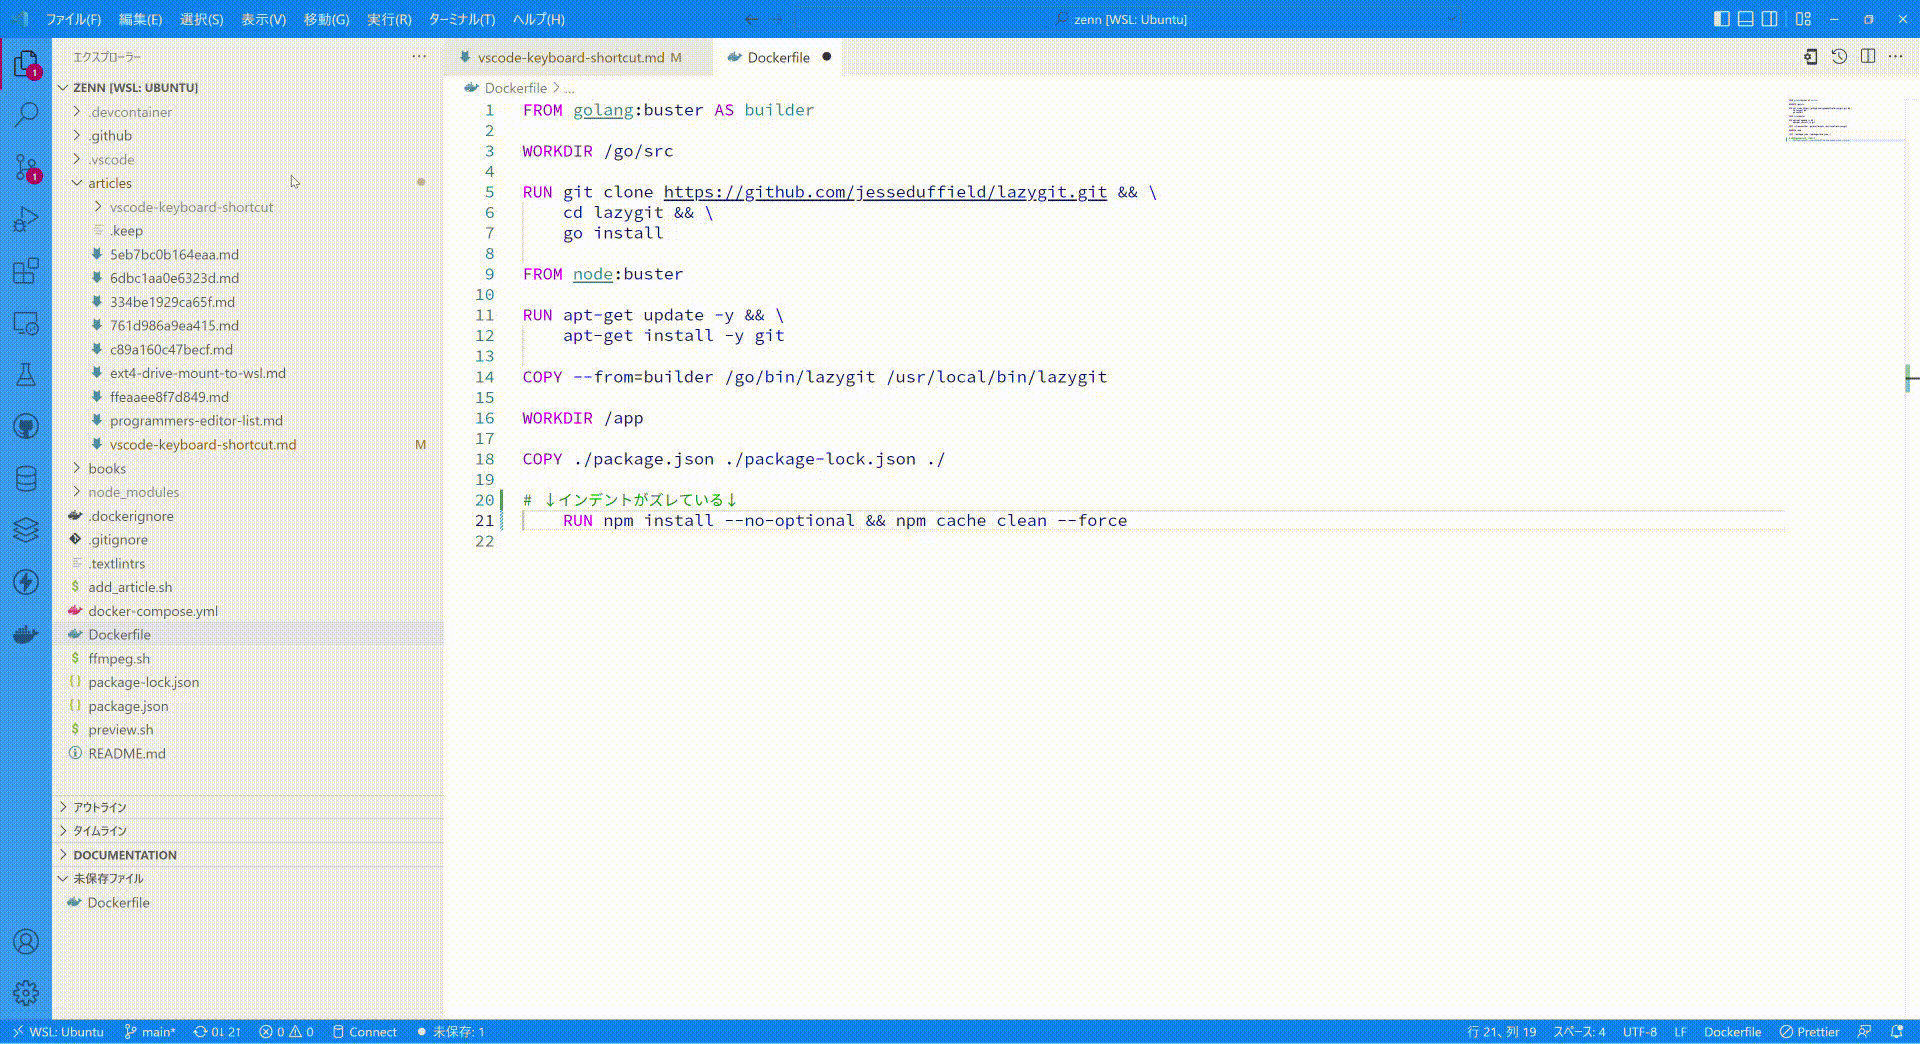Open notifications bell in status bar
The image size is (1920, 1044).
(1896, 1032)
